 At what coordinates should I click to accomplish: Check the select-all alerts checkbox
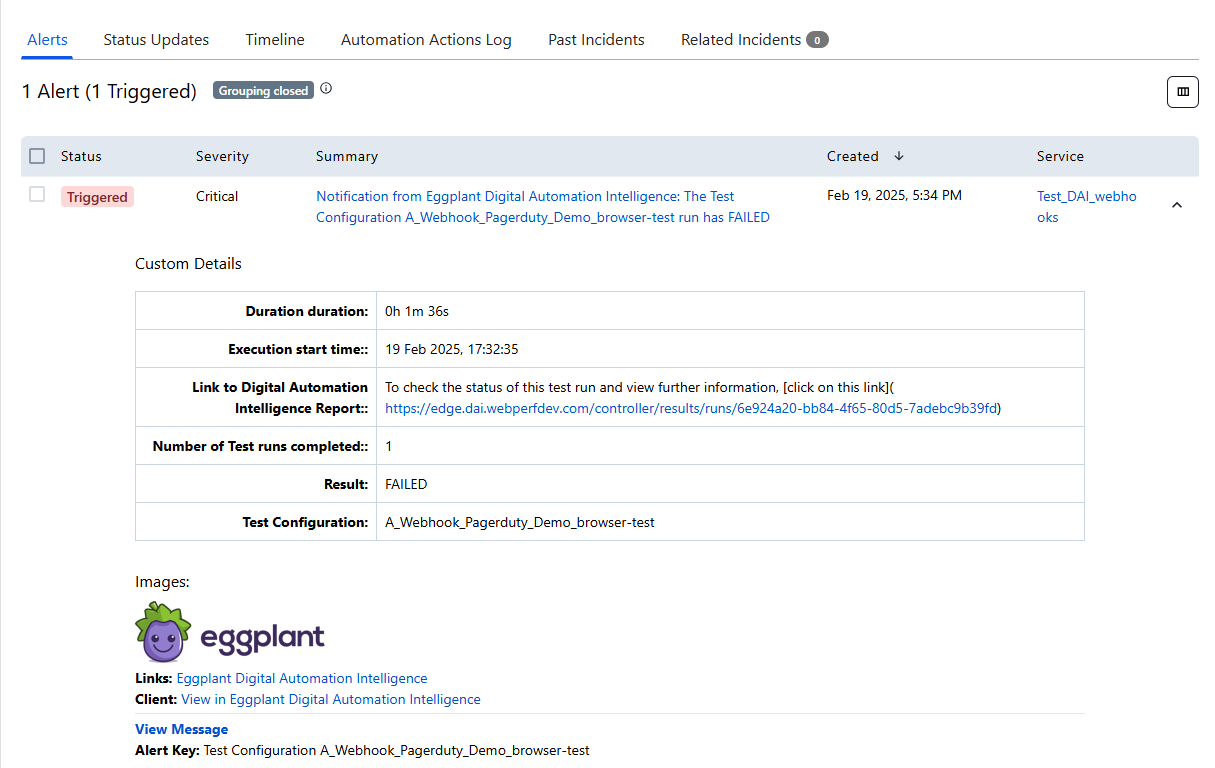(37, 156)
